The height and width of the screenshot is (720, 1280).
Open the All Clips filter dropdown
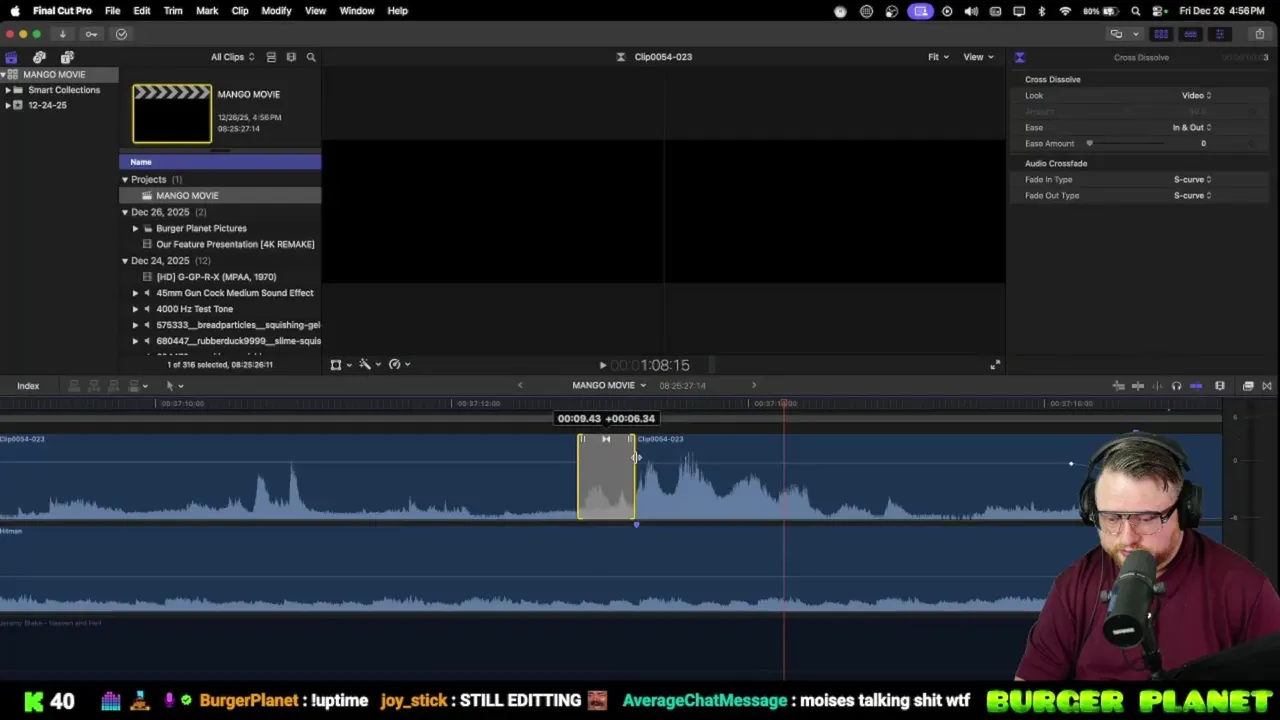[232, 57]
